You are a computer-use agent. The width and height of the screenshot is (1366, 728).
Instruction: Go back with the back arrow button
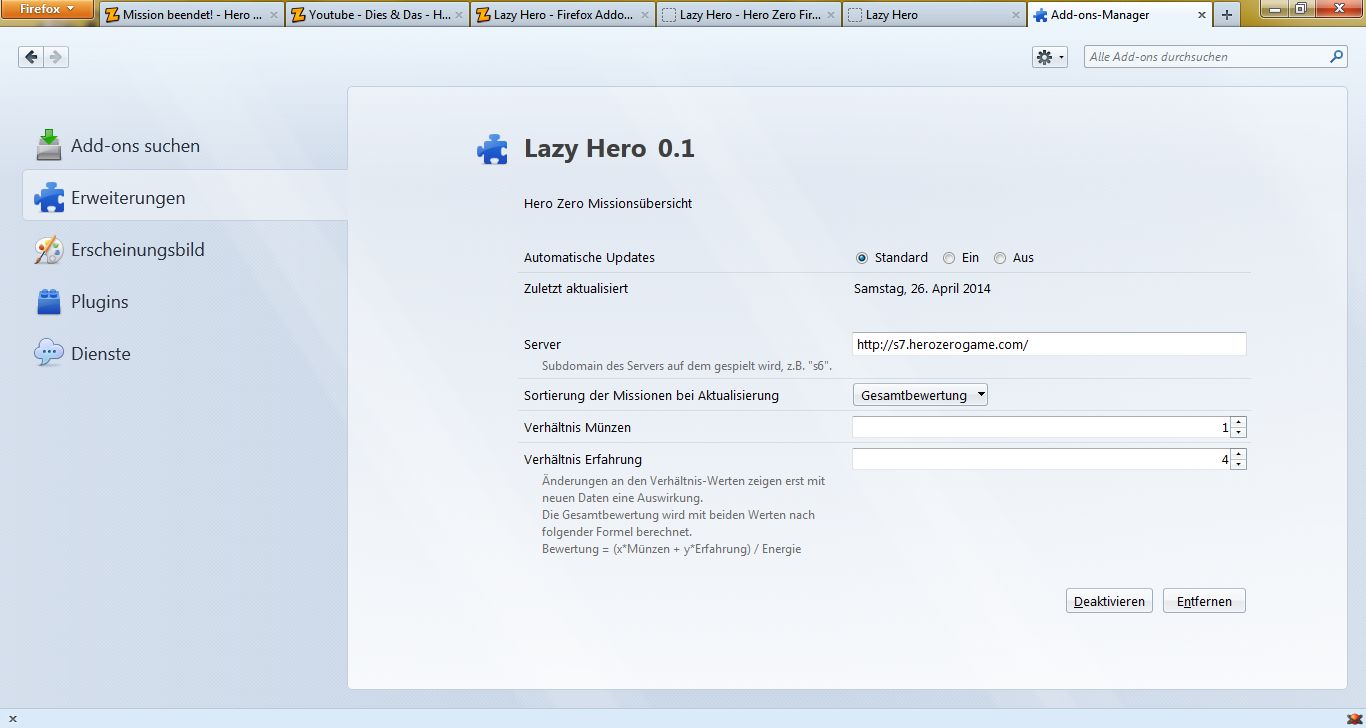coord(31,57)
